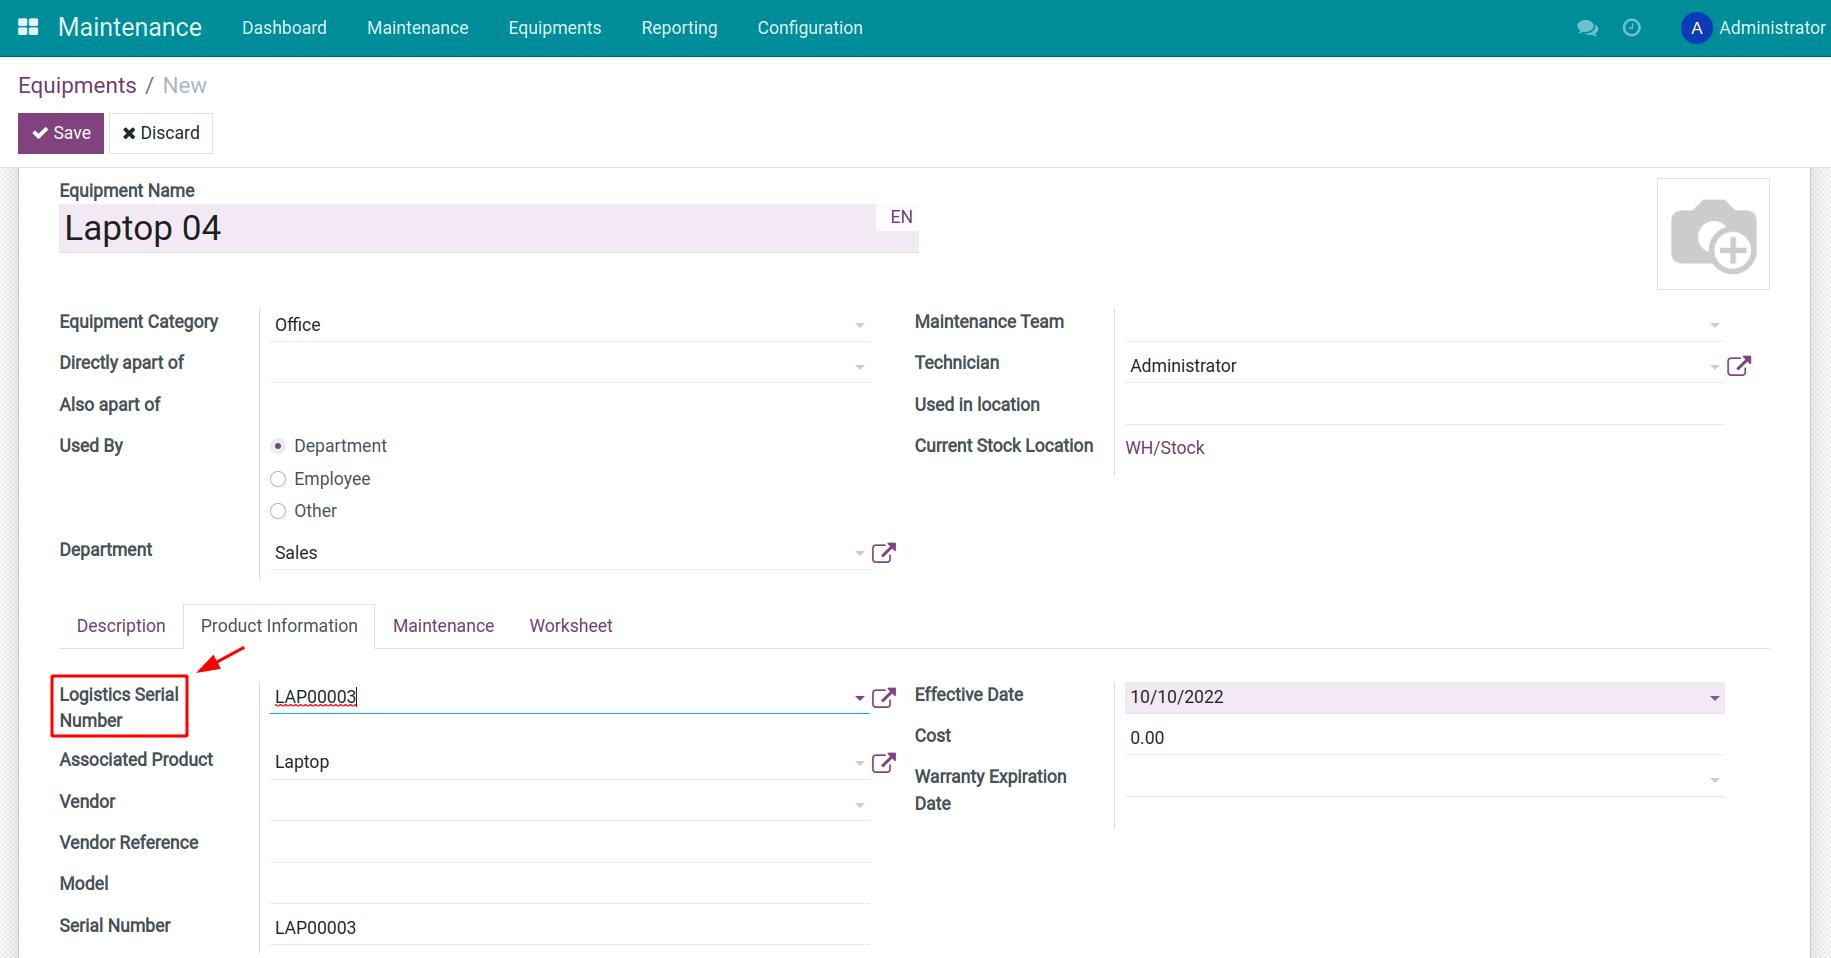Click the Save button
The image size is (1831, 958).
pyautogui.click(x=60, y=132)
